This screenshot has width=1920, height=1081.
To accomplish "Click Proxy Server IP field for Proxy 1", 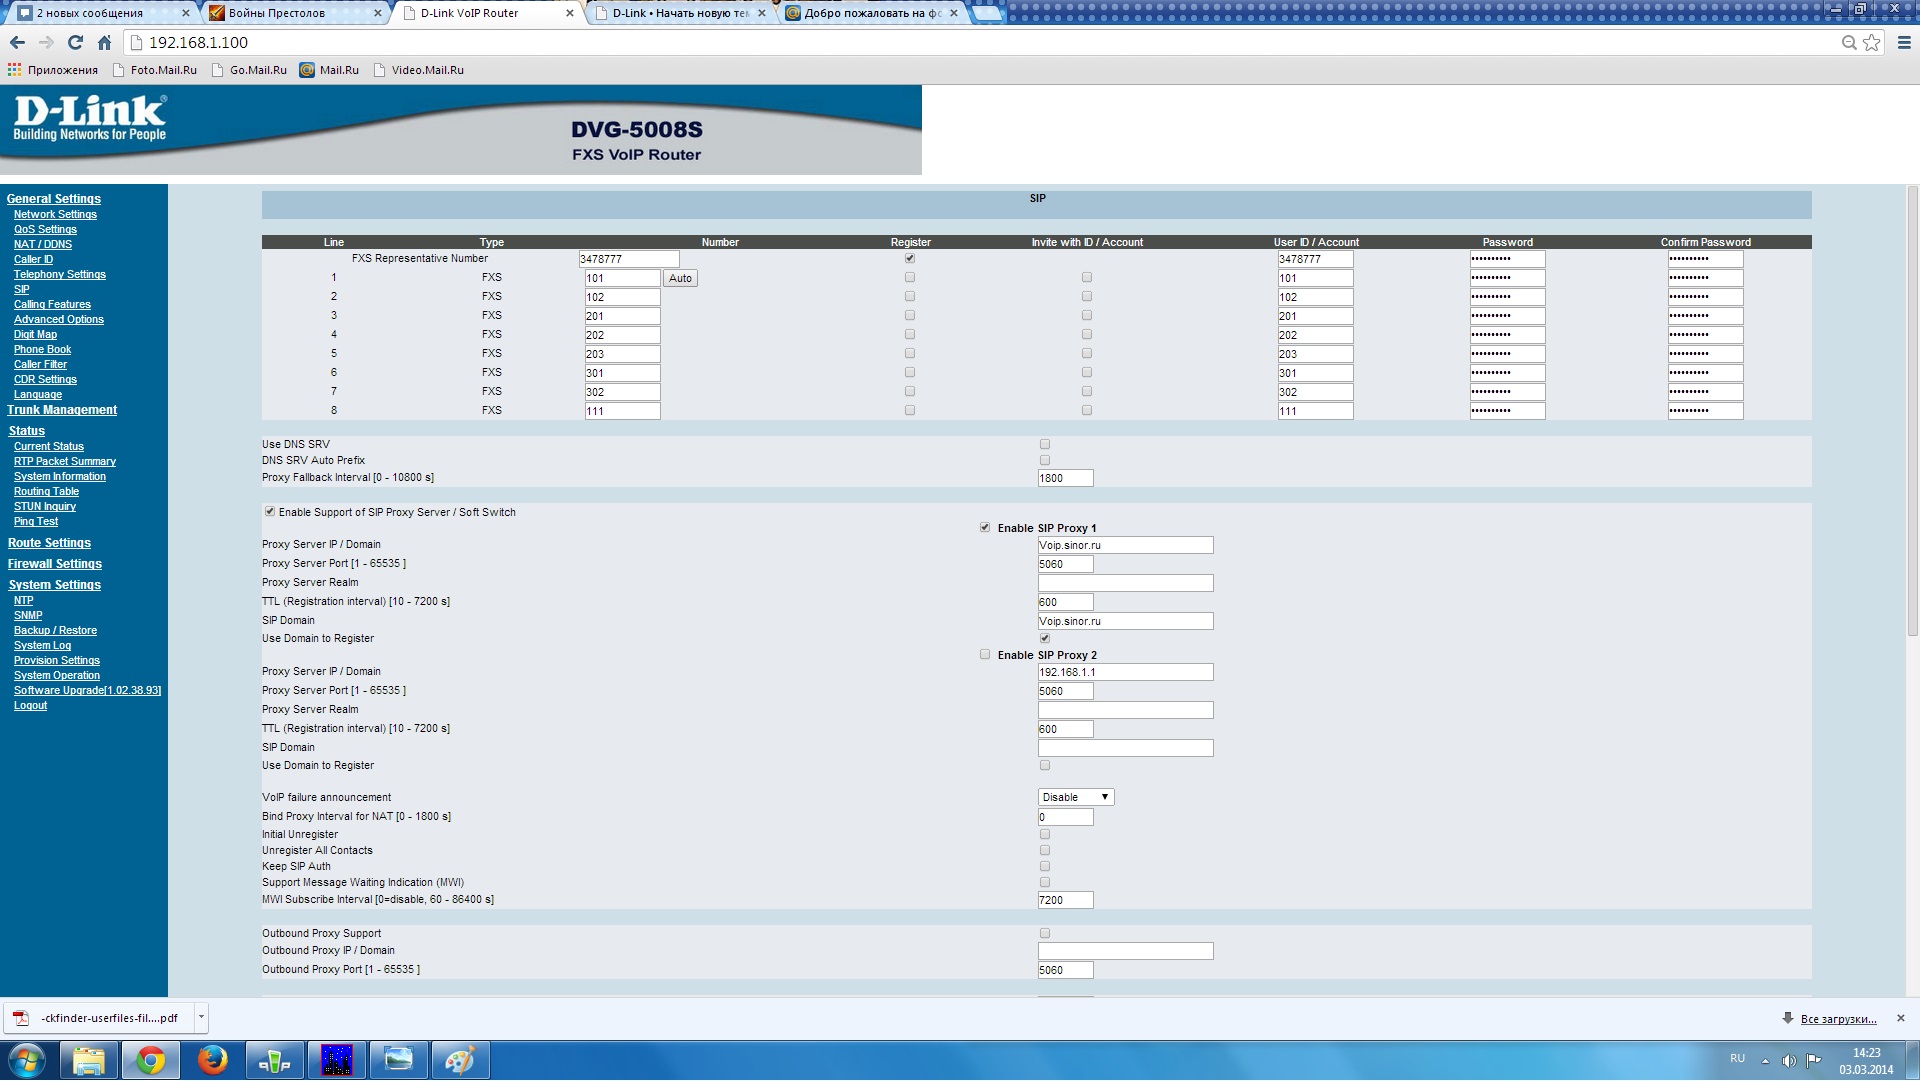I will coord(1125,545).
